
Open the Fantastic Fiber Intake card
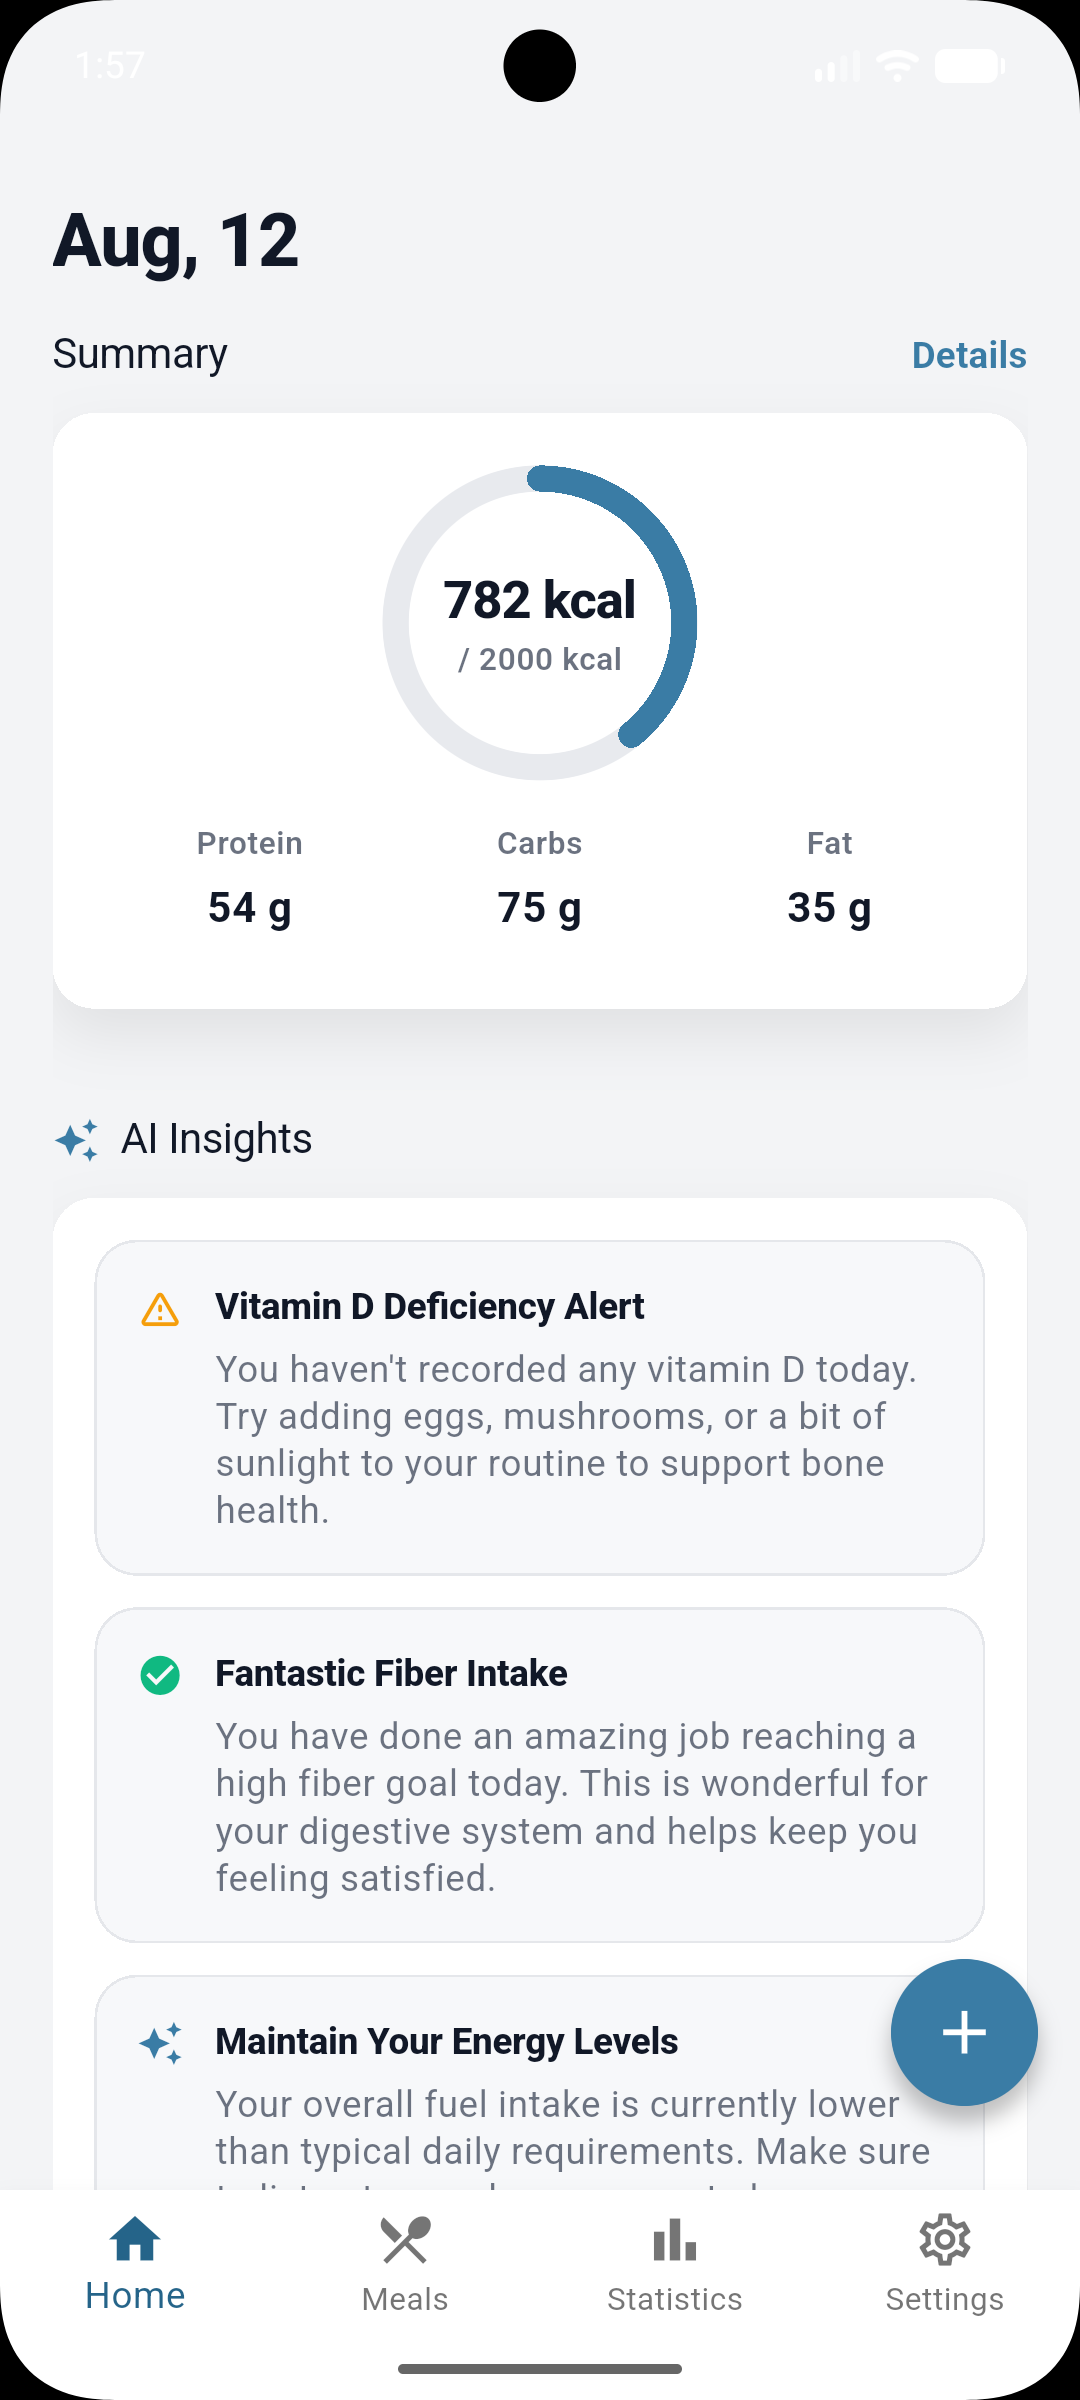(540, 1775)
